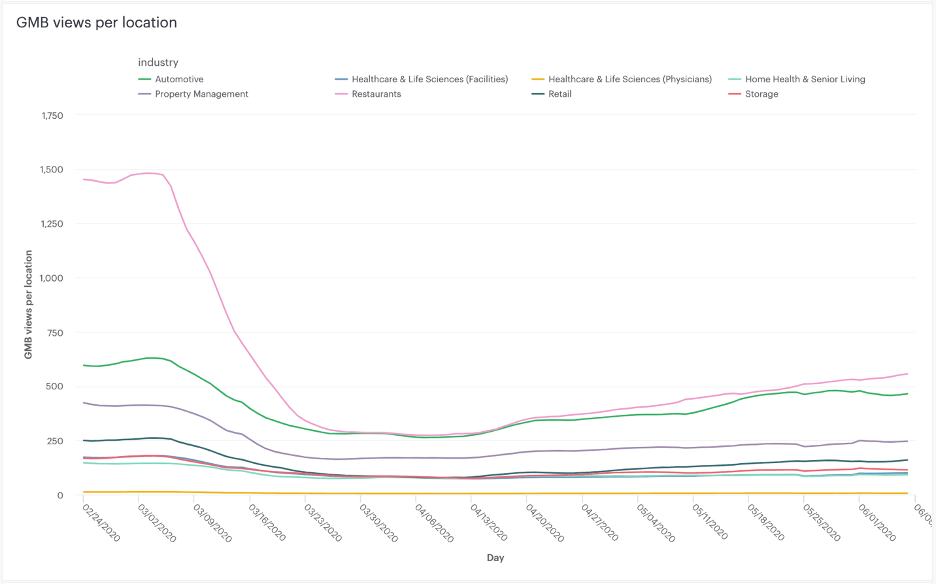
Task: Disable the Retail series from the legend
Action: (559, 94)
